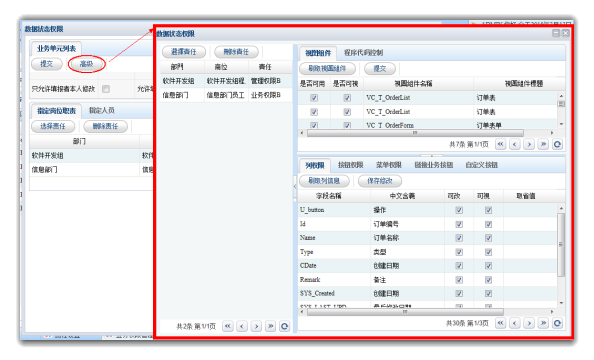594x360 pixels.
Task: Click right arrow of view components horizontal scrollbar
Action: coord(552,133)
